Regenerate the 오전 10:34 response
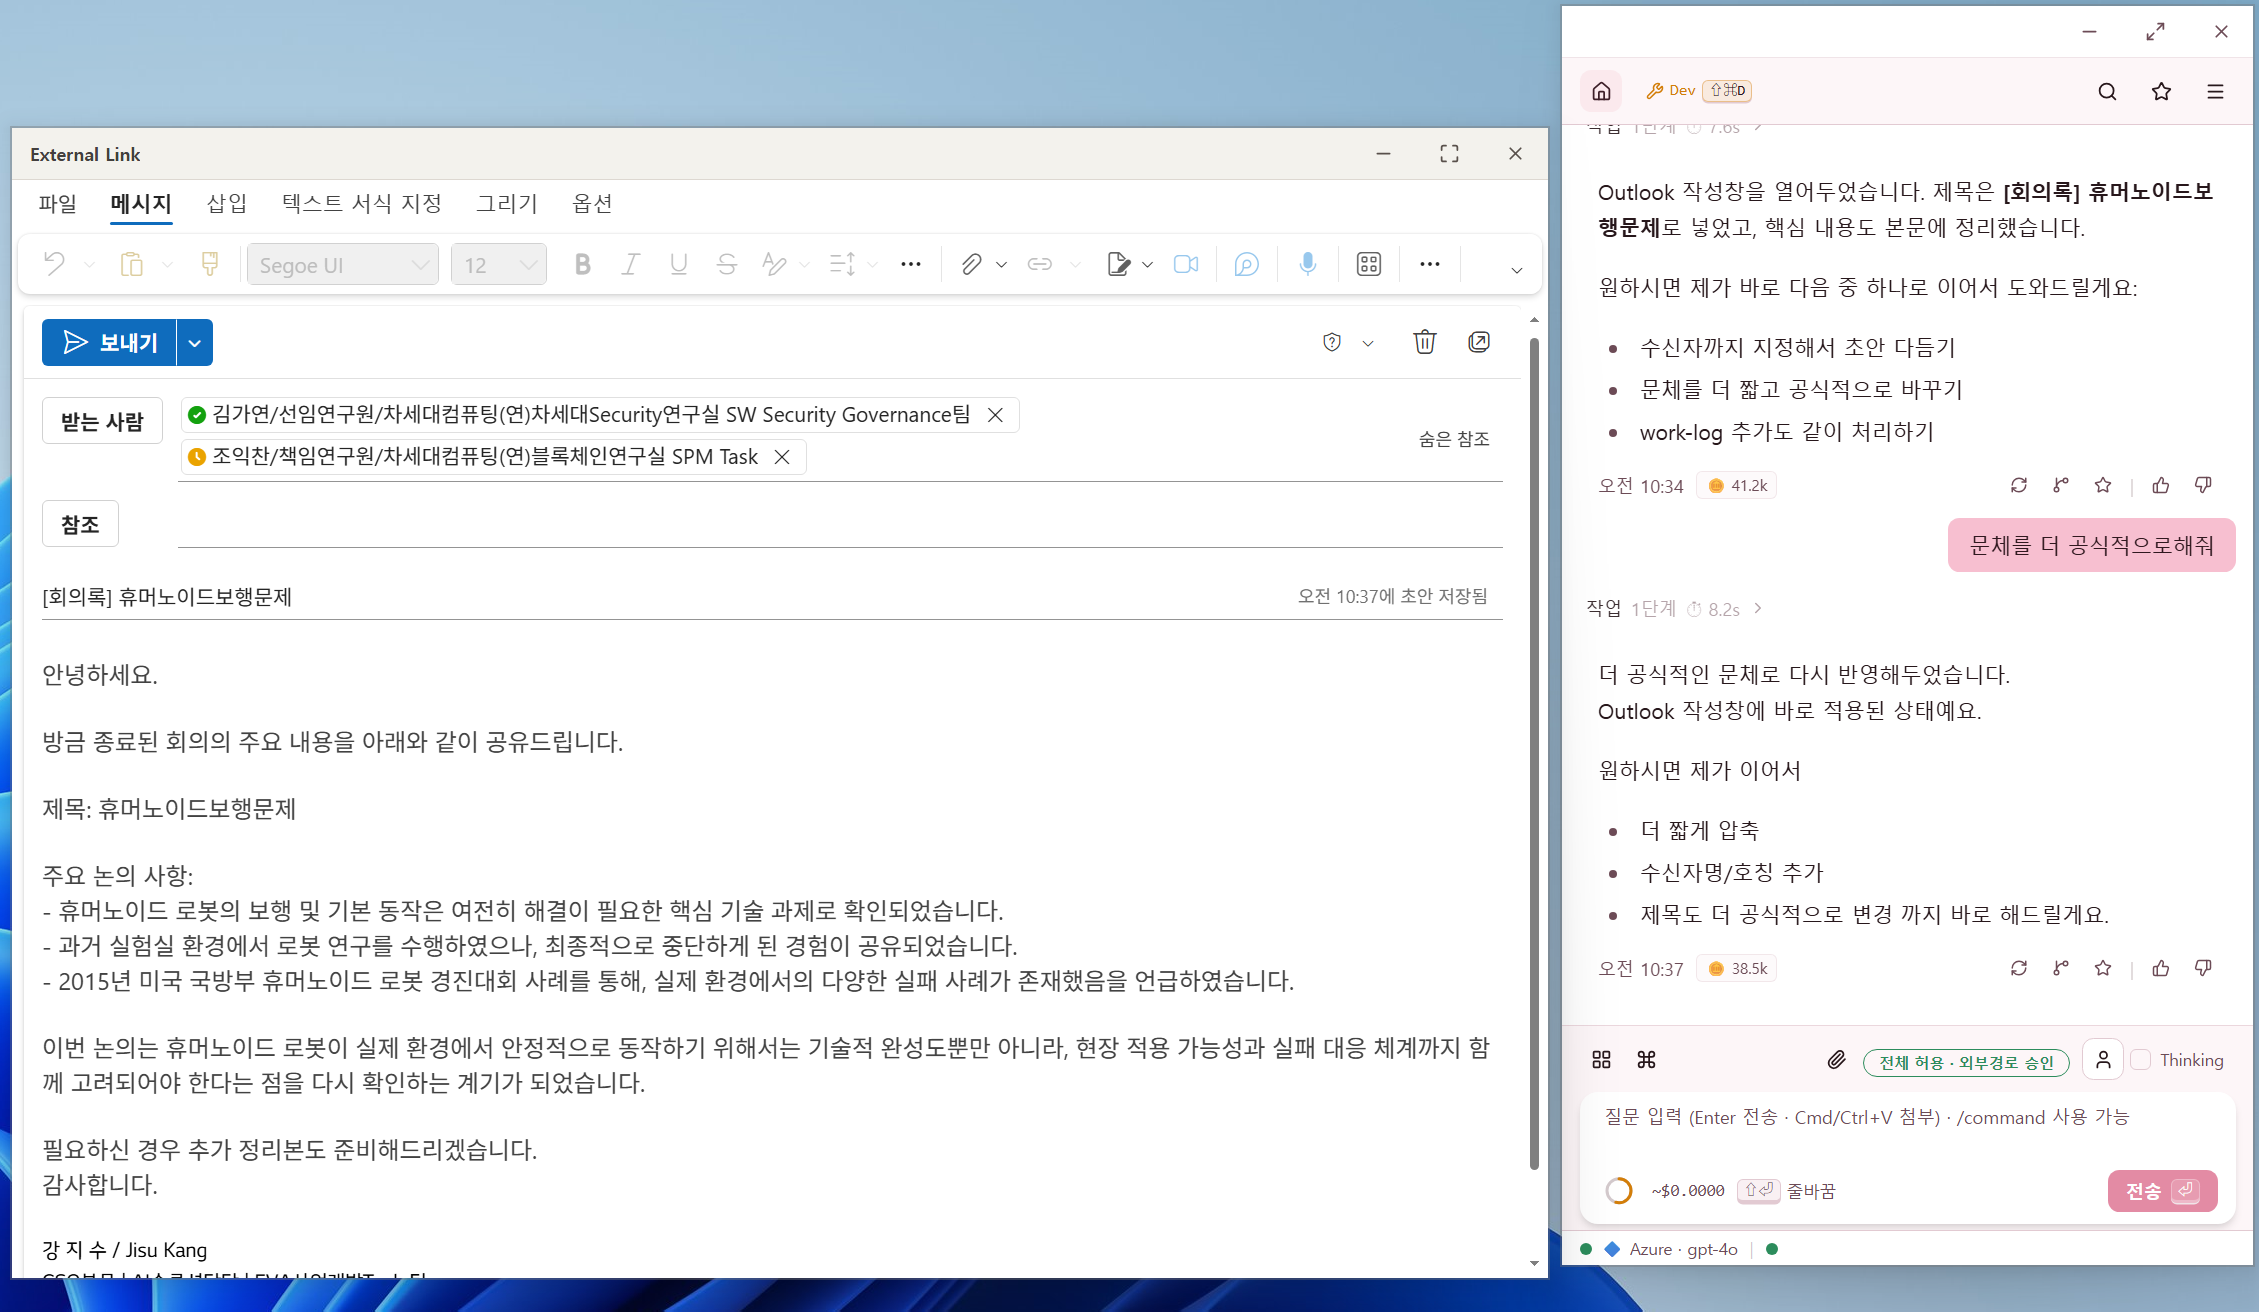 tap(2019, 485)
